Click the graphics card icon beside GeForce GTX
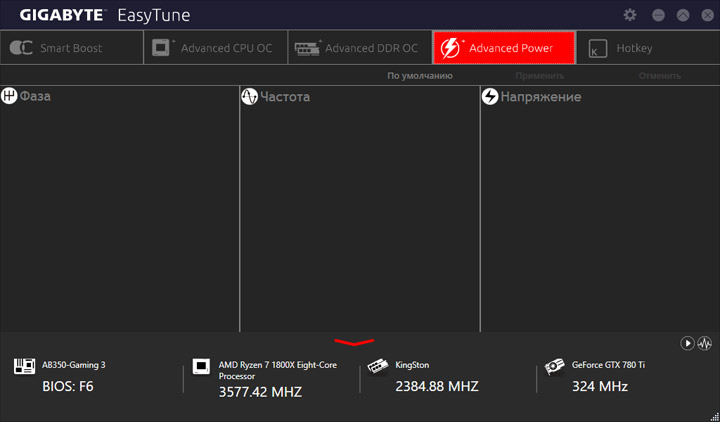720x422 pixels. [x=554, y=366]
